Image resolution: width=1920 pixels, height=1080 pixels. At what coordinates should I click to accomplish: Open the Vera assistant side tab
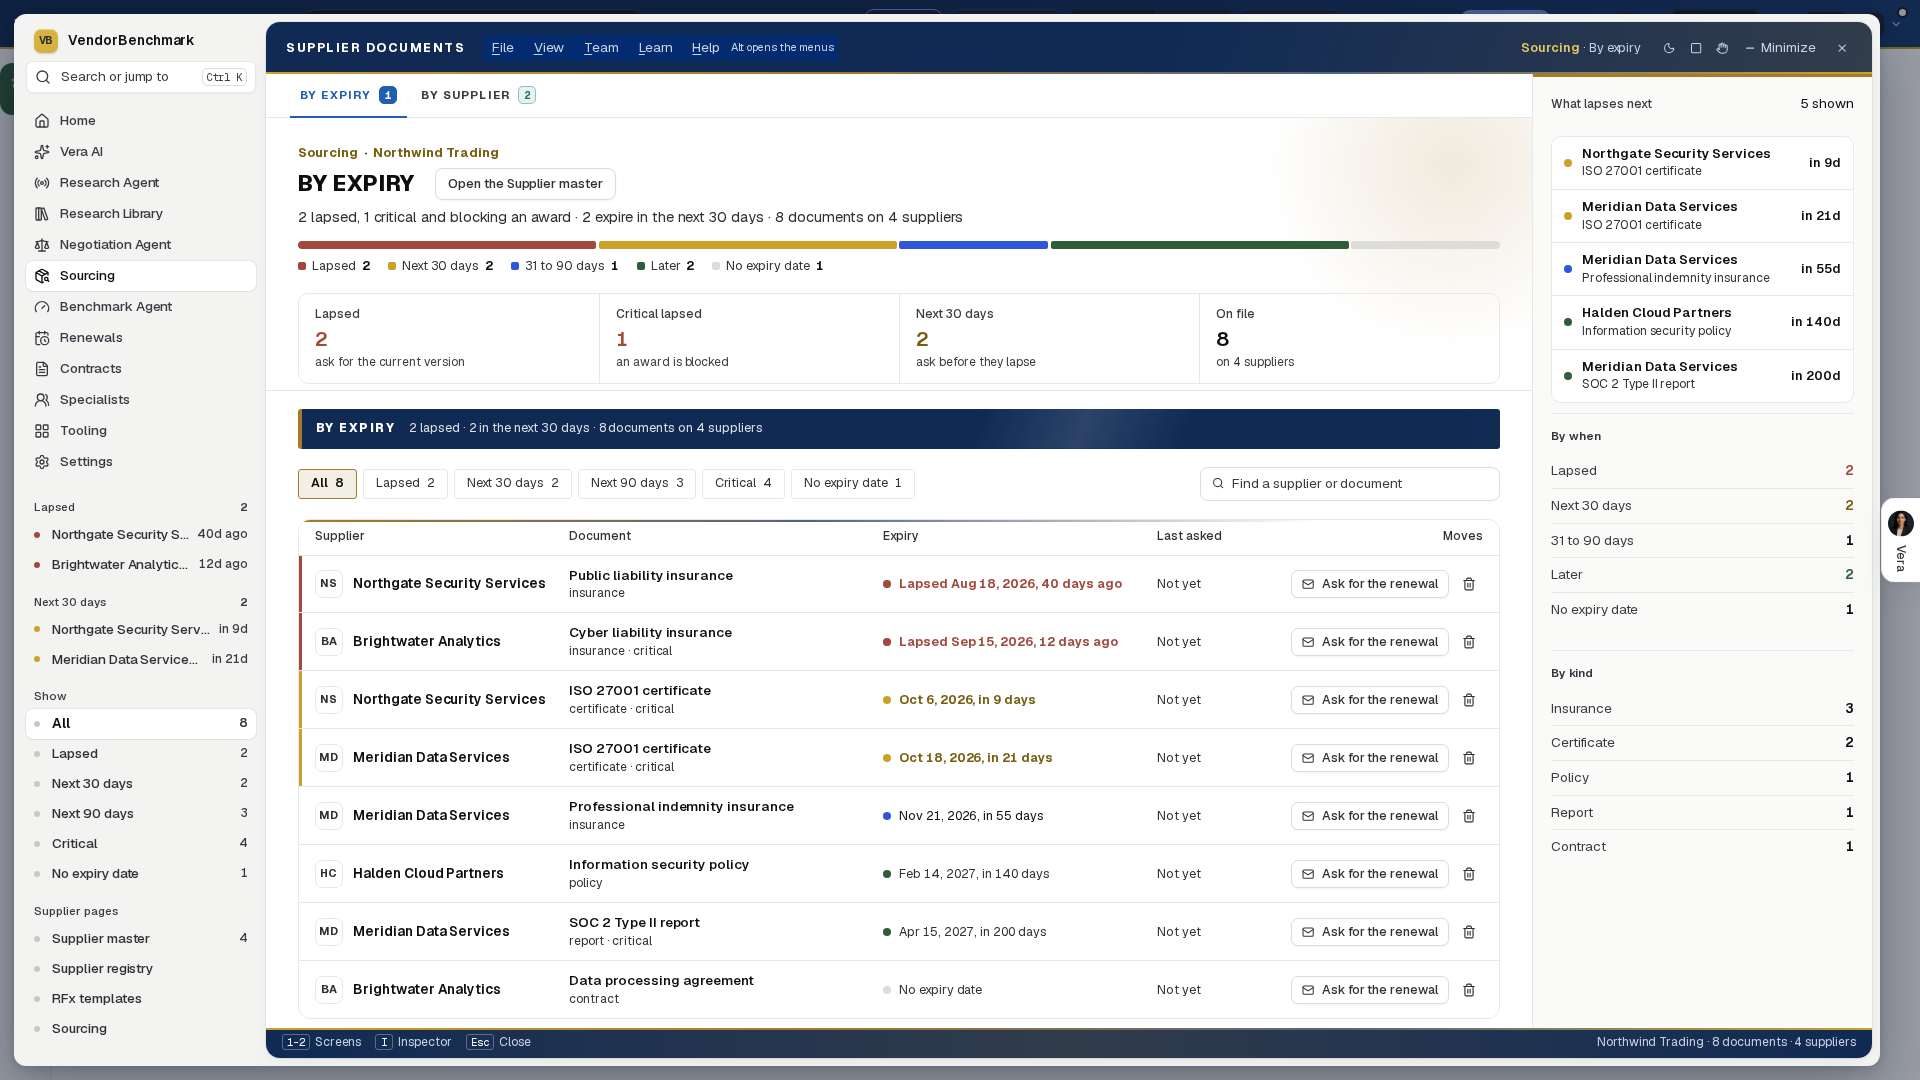pos(1900,540)
